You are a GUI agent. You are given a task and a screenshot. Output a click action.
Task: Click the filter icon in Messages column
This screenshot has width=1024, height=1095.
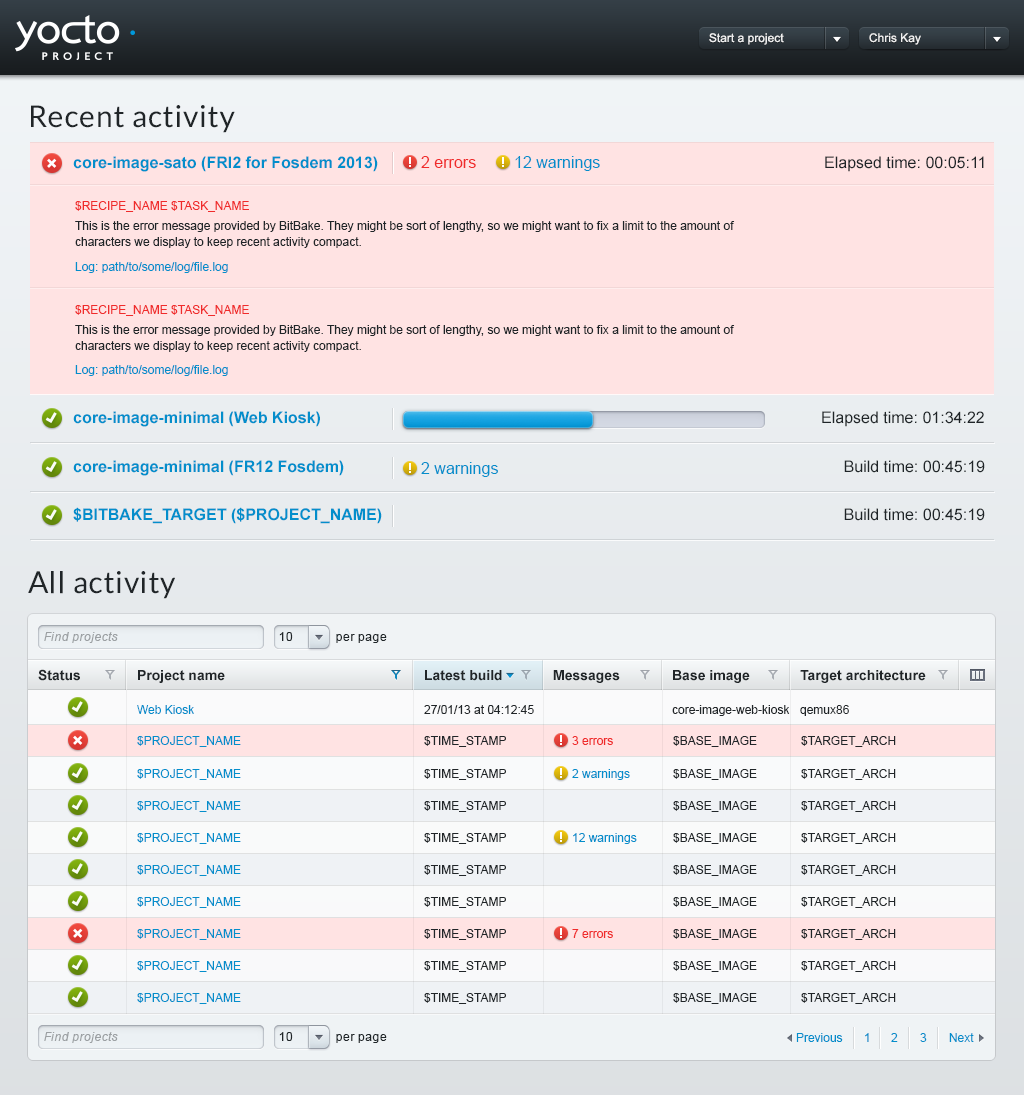point(645,675)
